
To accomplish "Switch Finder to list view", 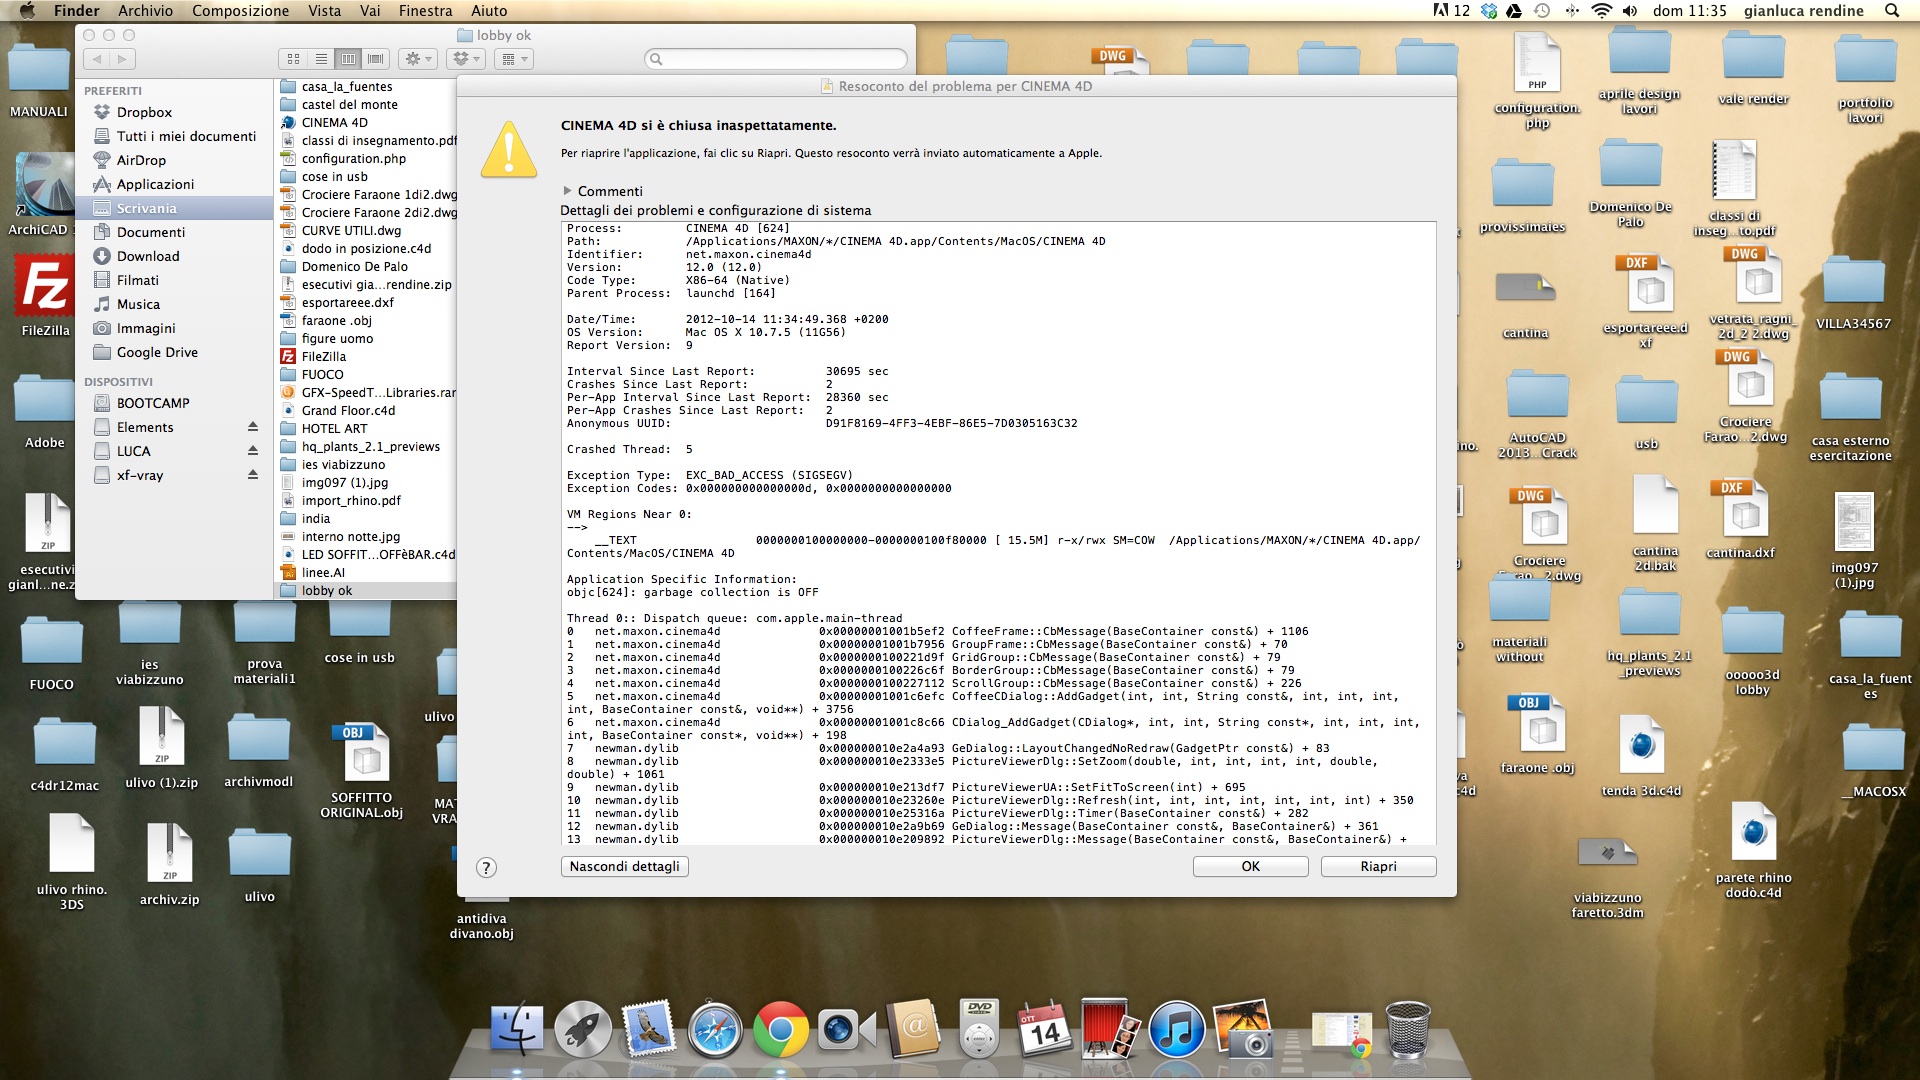I will (321, 59).
